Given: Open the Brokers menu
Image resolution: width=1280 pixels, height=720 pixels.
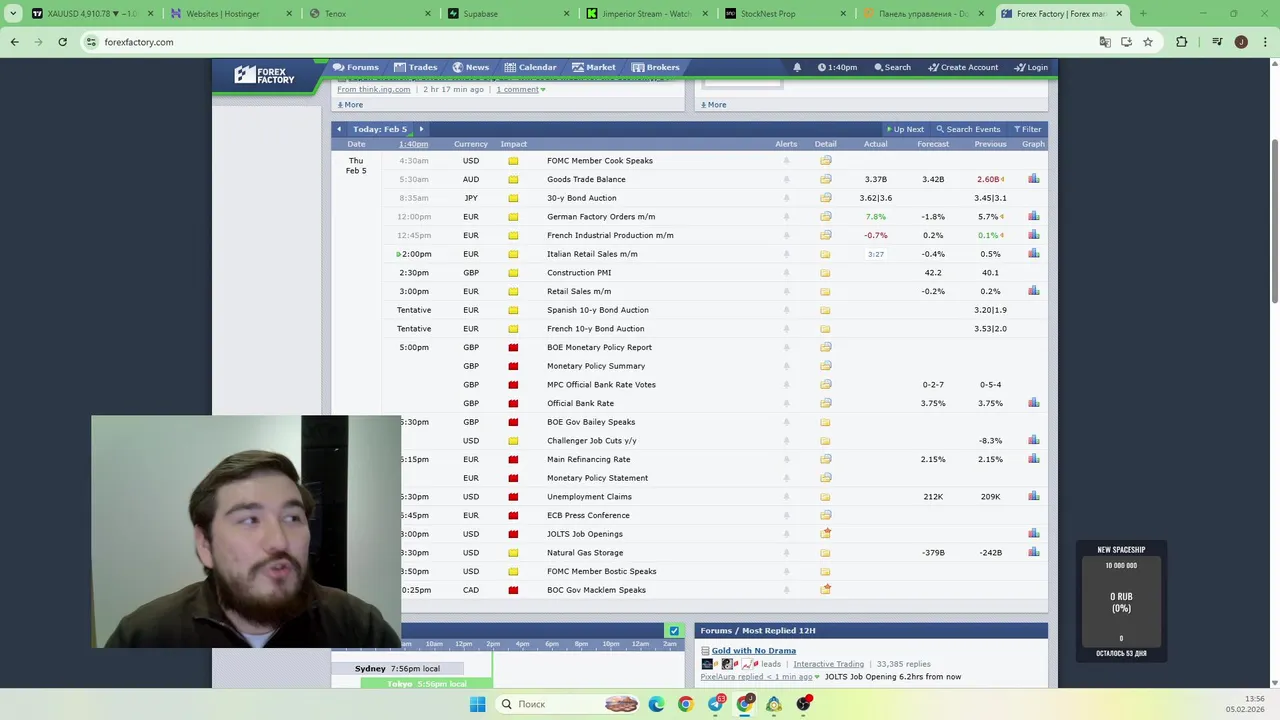Looking at the screenshot, I should pos(656,67).
